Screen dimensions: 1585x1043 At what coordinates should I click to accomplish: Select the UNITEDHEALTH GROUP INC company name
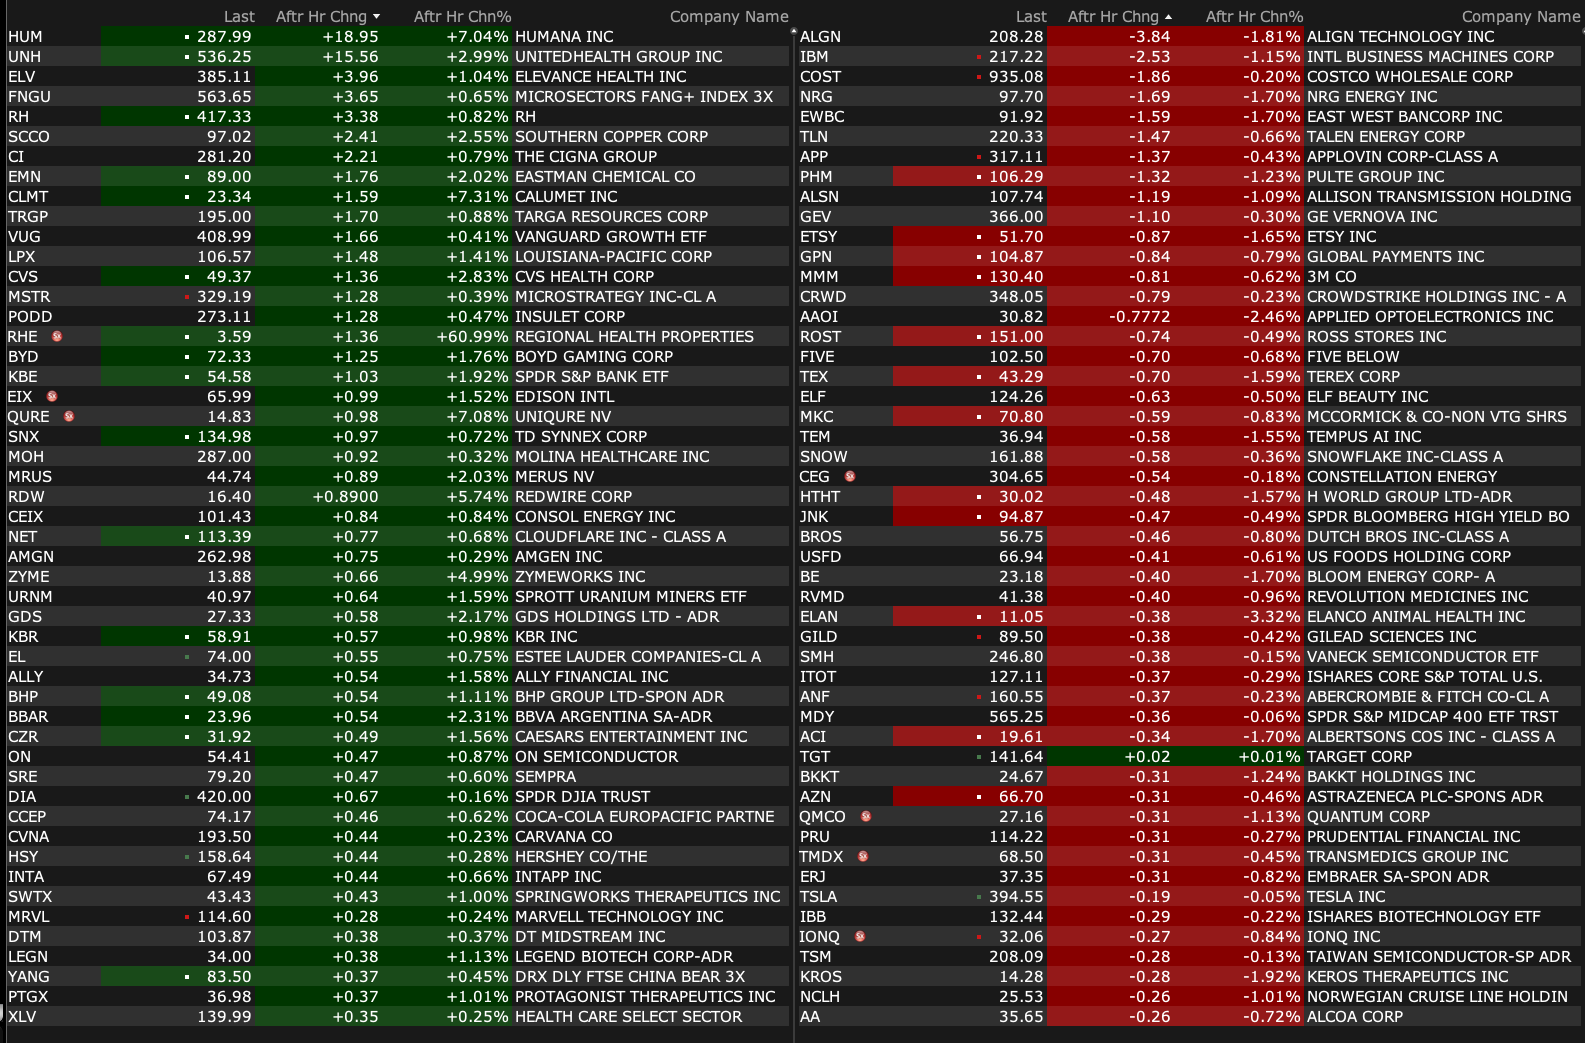(x=618, y=57)
